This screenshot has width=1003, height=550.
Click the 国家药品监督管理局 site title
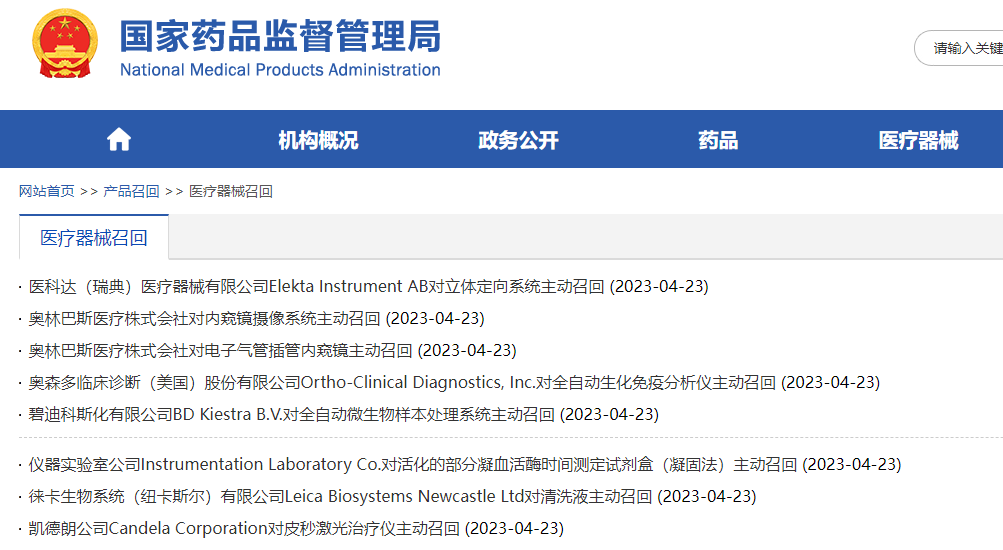[280, 36]
